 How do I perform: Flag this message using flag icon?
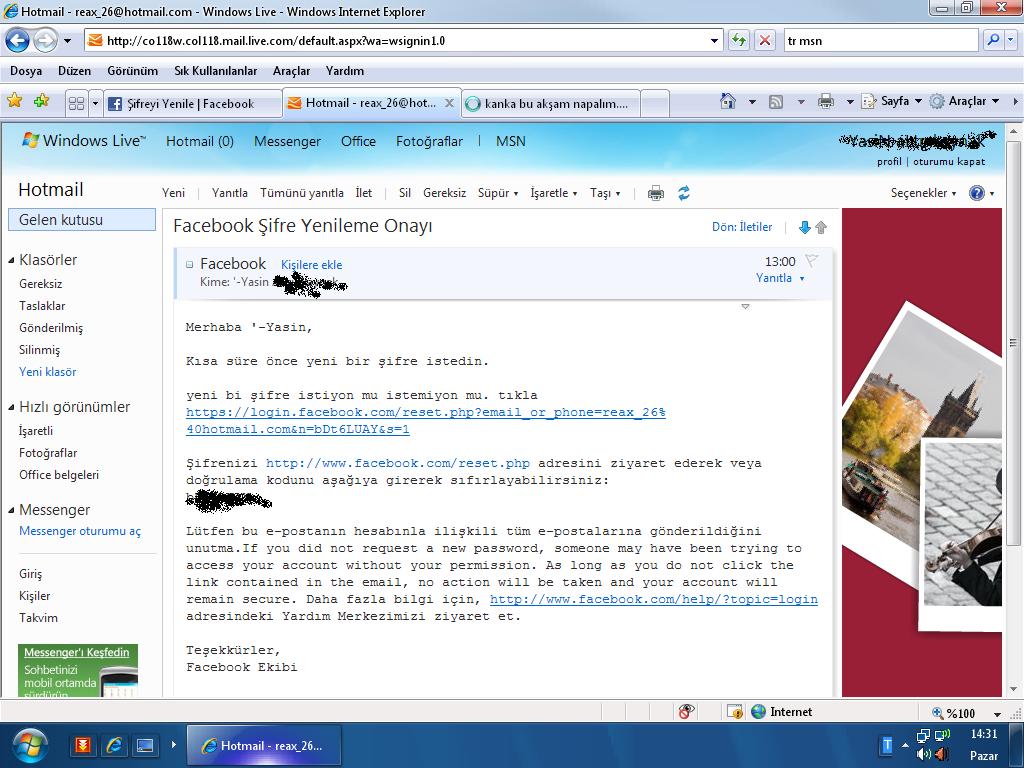click(811, 261)
